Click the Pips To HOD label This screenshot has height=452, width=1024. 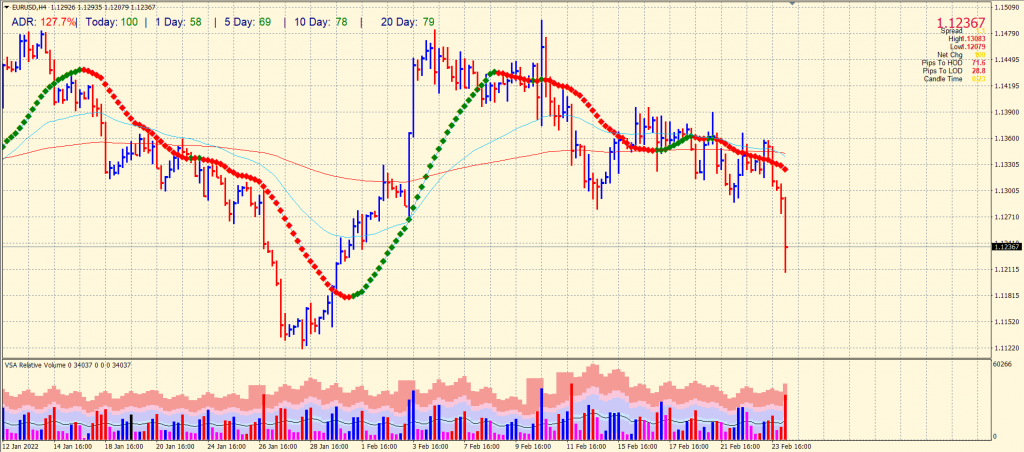pyautogui.click(x=942, y=63)
